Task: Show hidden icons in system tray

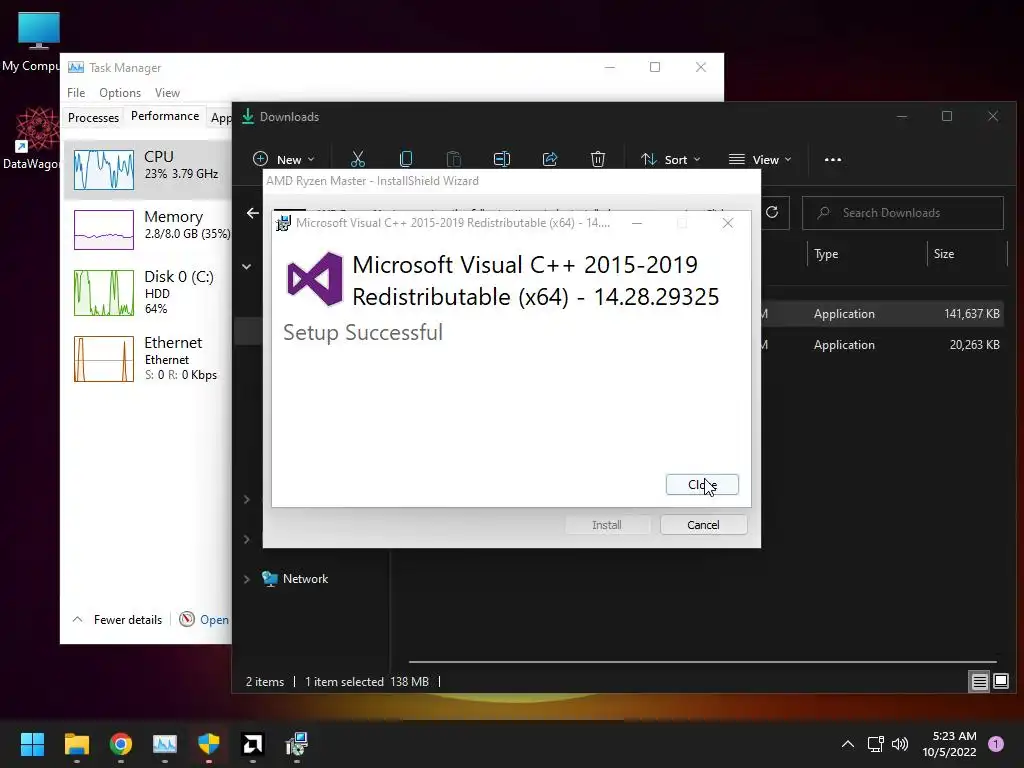Action: click(848, 744)
